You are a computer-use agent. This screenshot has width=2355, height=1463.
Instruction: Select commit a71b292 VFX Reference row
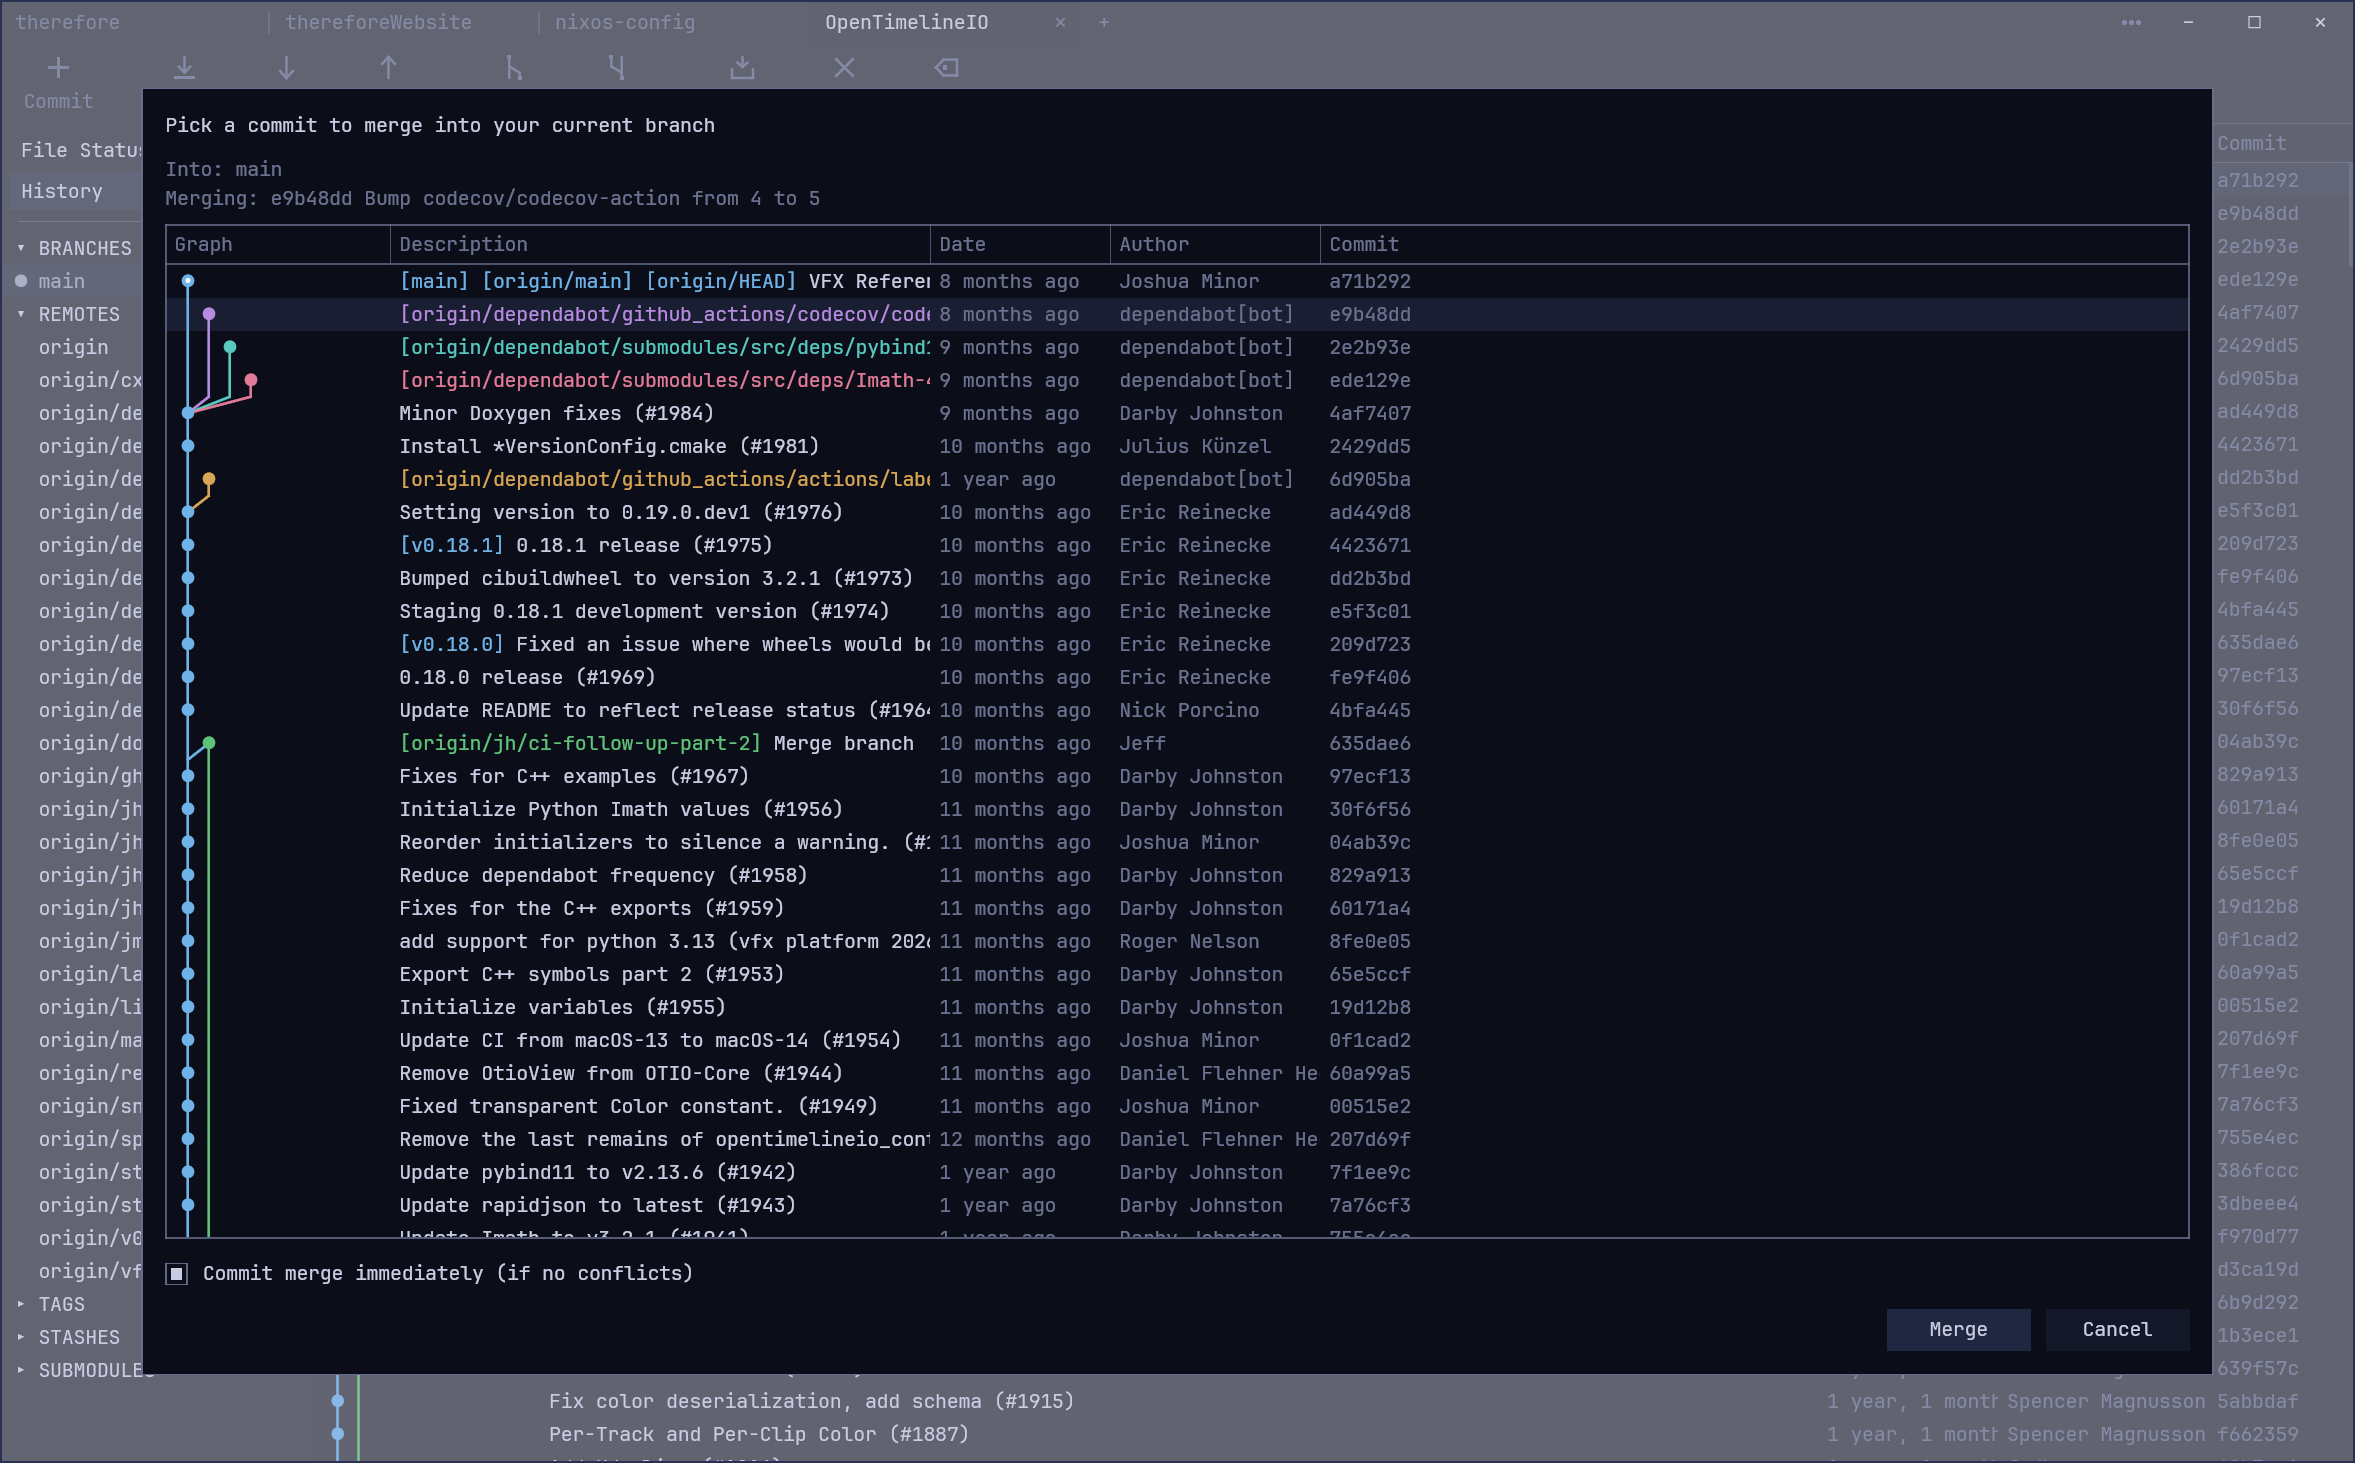[x=1177, y=281]
